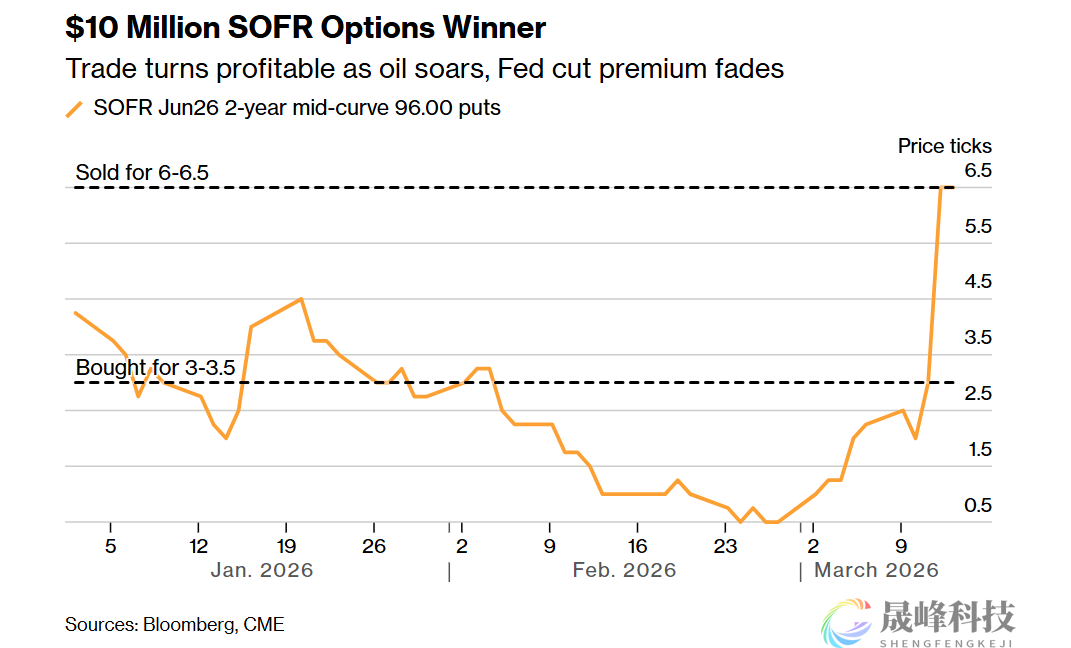
Task: Click the colorful swirl watermark logo
Action: (x=845, y=622)
